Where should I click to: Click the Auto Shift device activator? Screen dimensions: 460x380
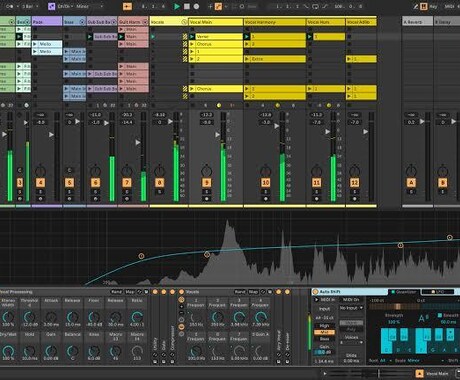pos(315,292)
